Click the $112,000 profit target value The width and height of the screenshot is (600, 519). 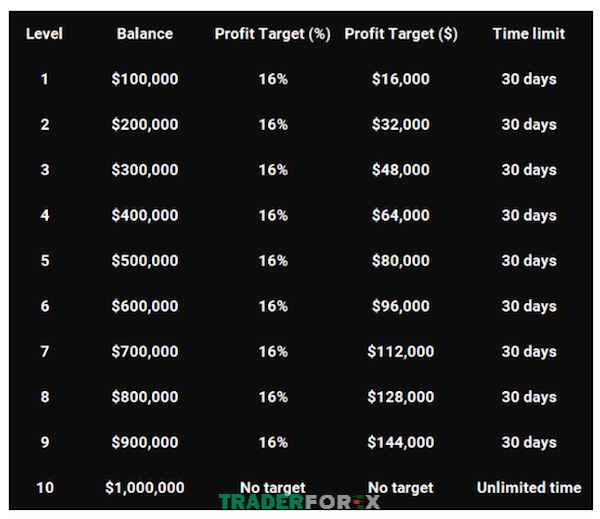401,351
